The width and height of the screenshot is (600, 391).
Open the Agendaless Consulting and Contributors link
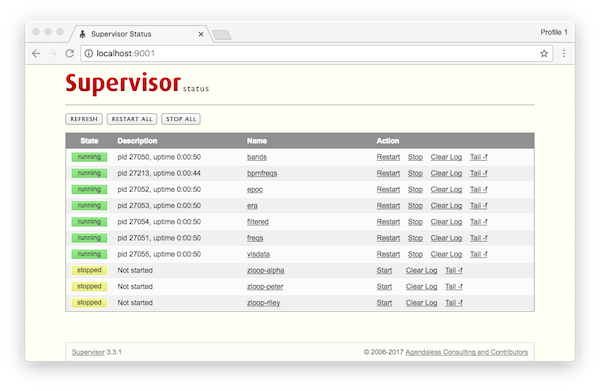coord(466,352)
